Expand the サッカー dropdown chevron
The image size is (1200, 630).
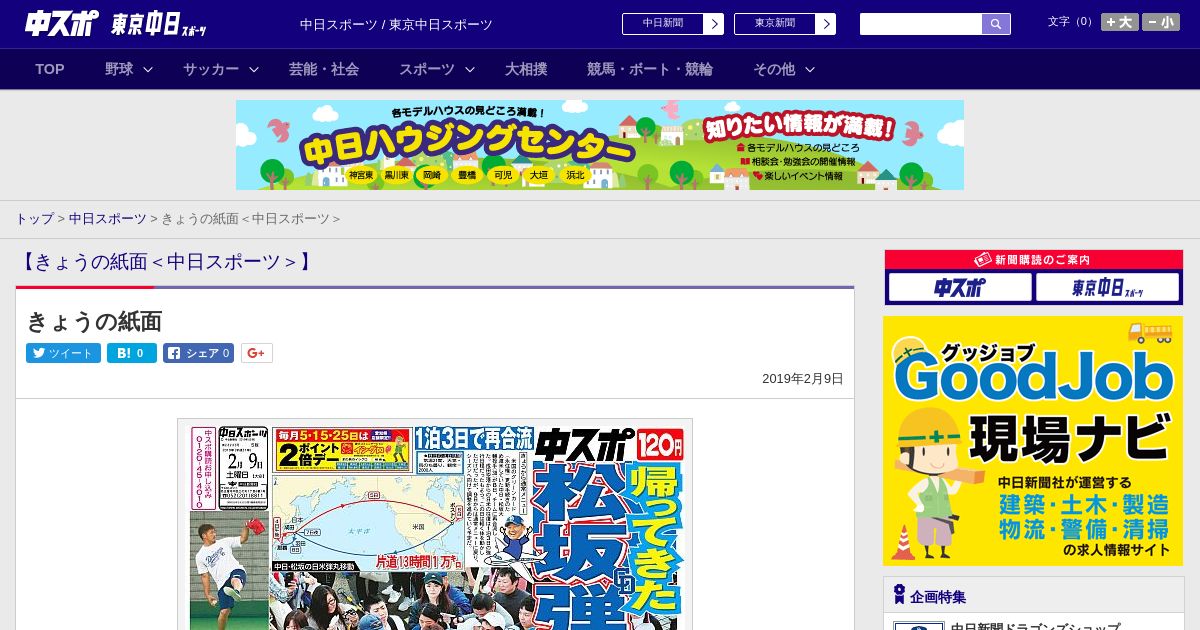(254, 69)
